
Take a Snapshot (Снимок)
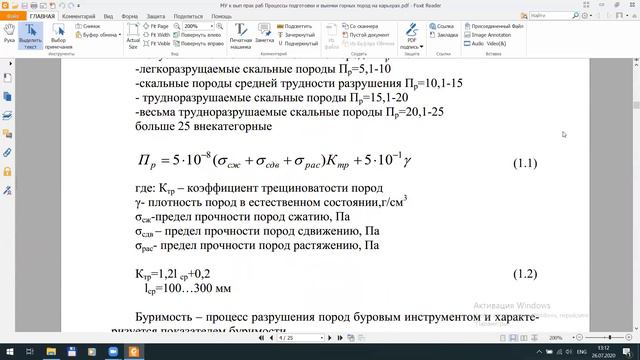point(88,26)
